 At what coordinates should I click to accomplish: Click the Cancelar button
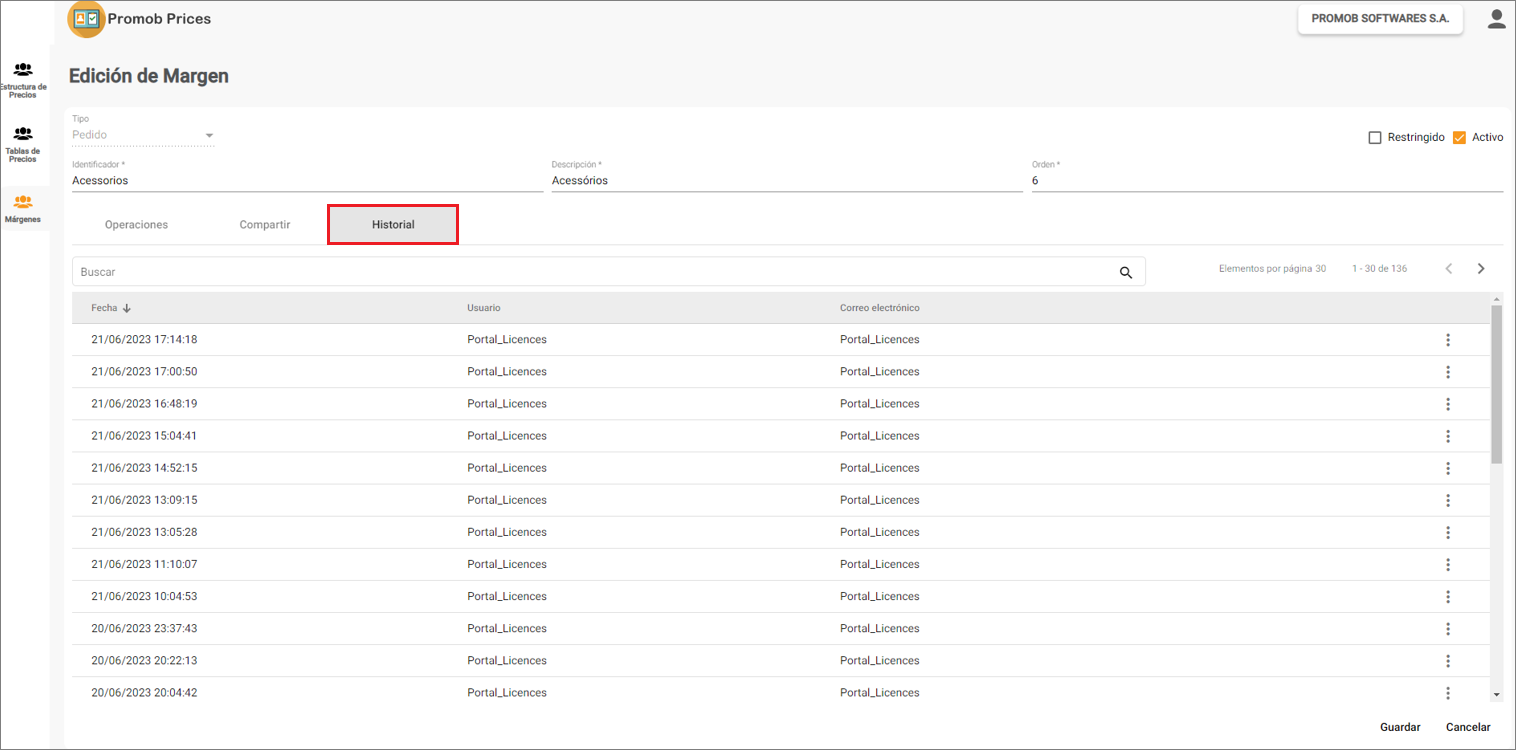(x=1468, y=727)
